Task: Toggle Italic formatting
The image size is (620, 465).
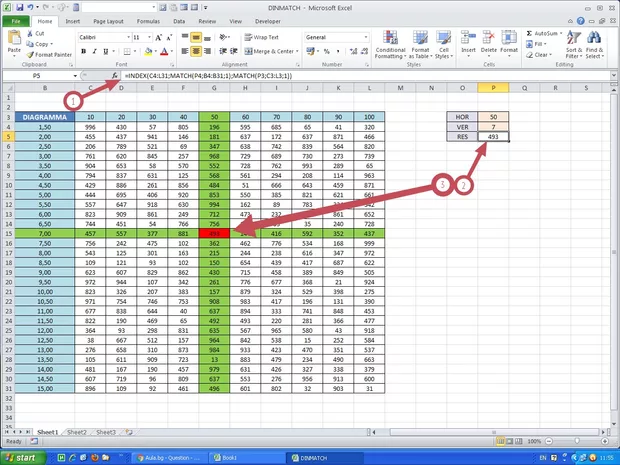Action: (x=95, y=51)
